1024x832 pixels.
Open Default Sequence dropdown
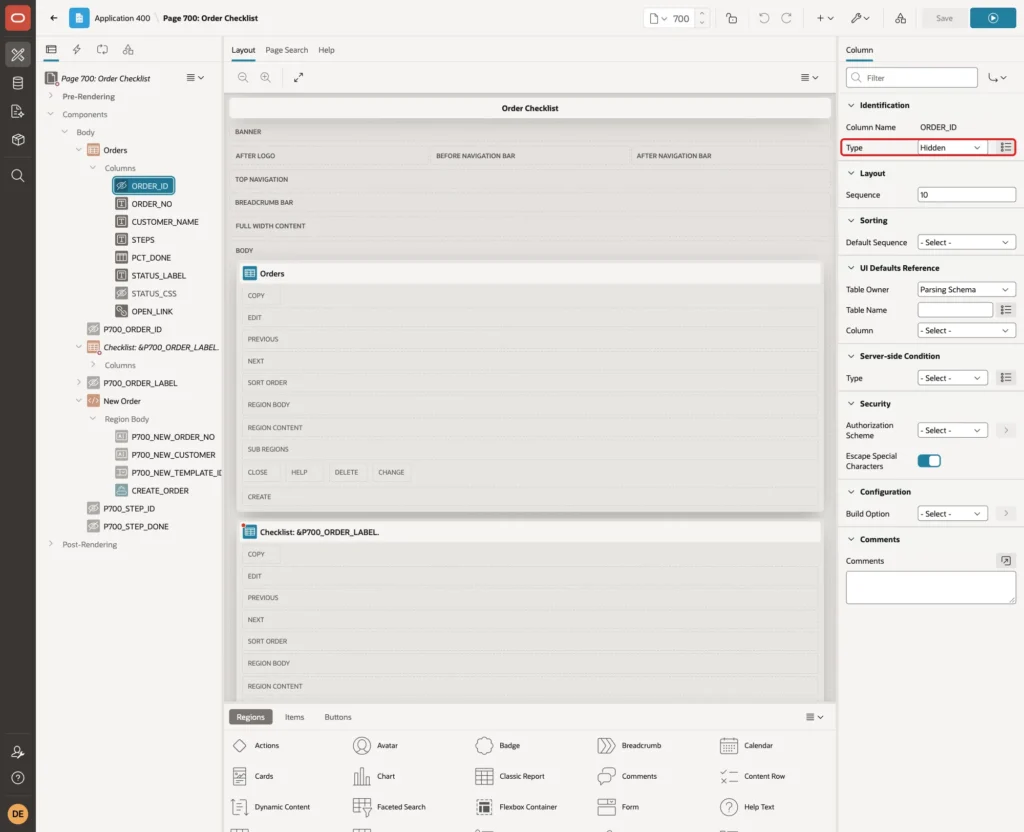tap(966, 242)
